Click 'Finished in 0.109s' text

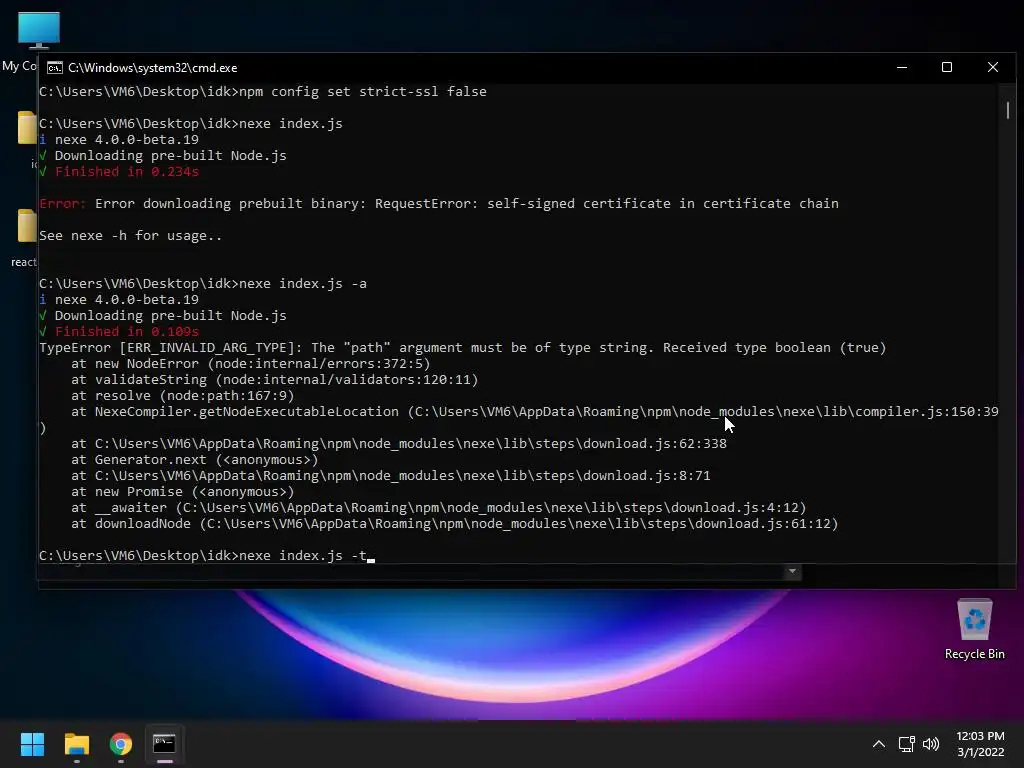click(x=127, y=332)
